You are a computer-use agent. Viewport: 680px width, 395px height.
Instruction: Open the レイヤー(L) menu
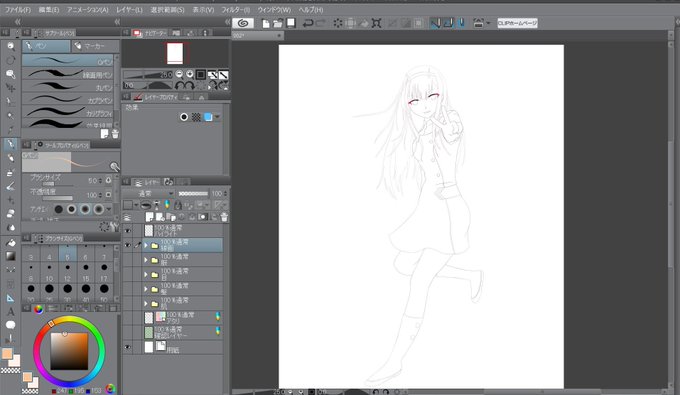pos(129,10)
